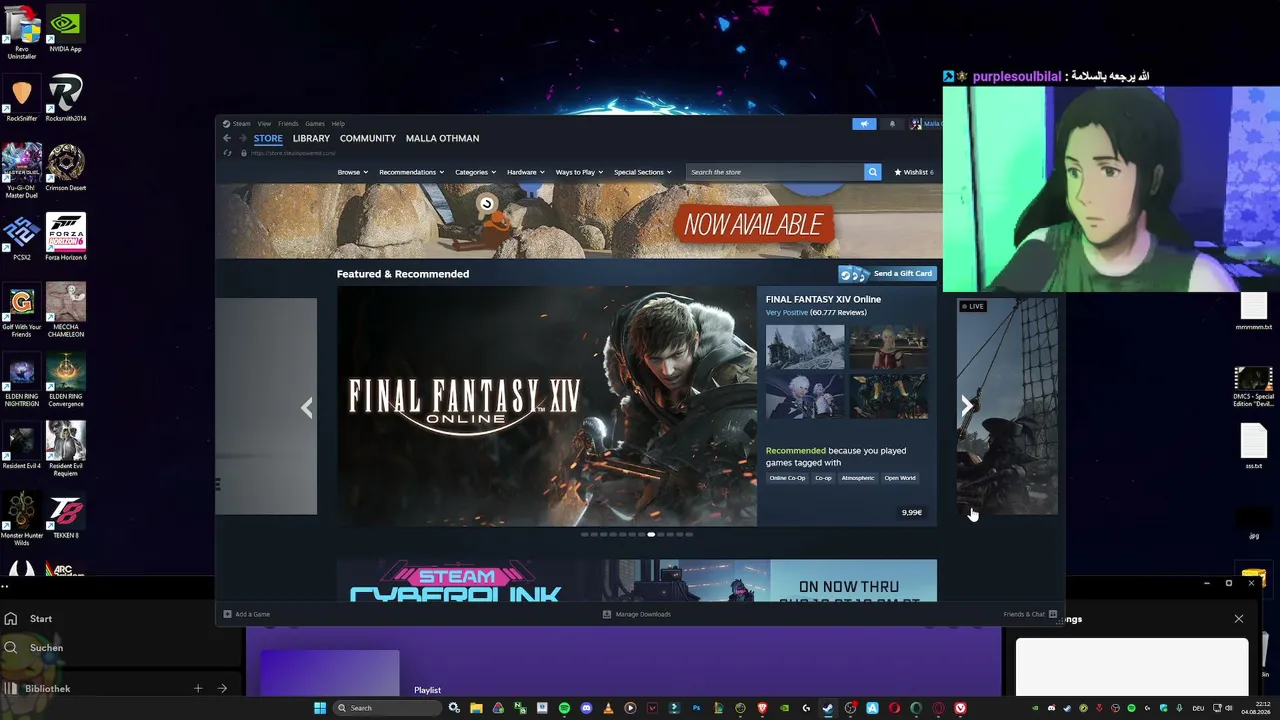Open the Hardware dropdown menu
The image size is (1280, 720).
pyautogui.click(x=525, y=172)
